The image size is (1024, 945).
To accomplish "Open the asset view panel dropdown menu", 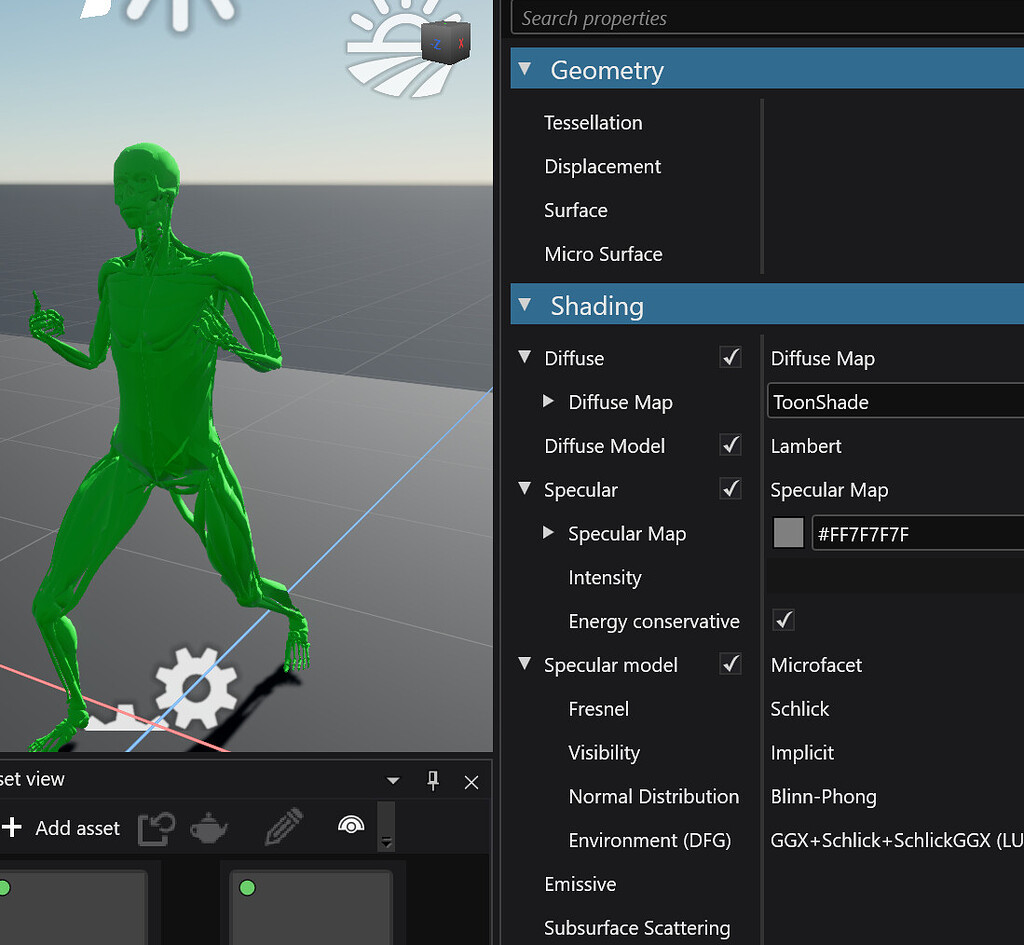I will coord(392,779).
